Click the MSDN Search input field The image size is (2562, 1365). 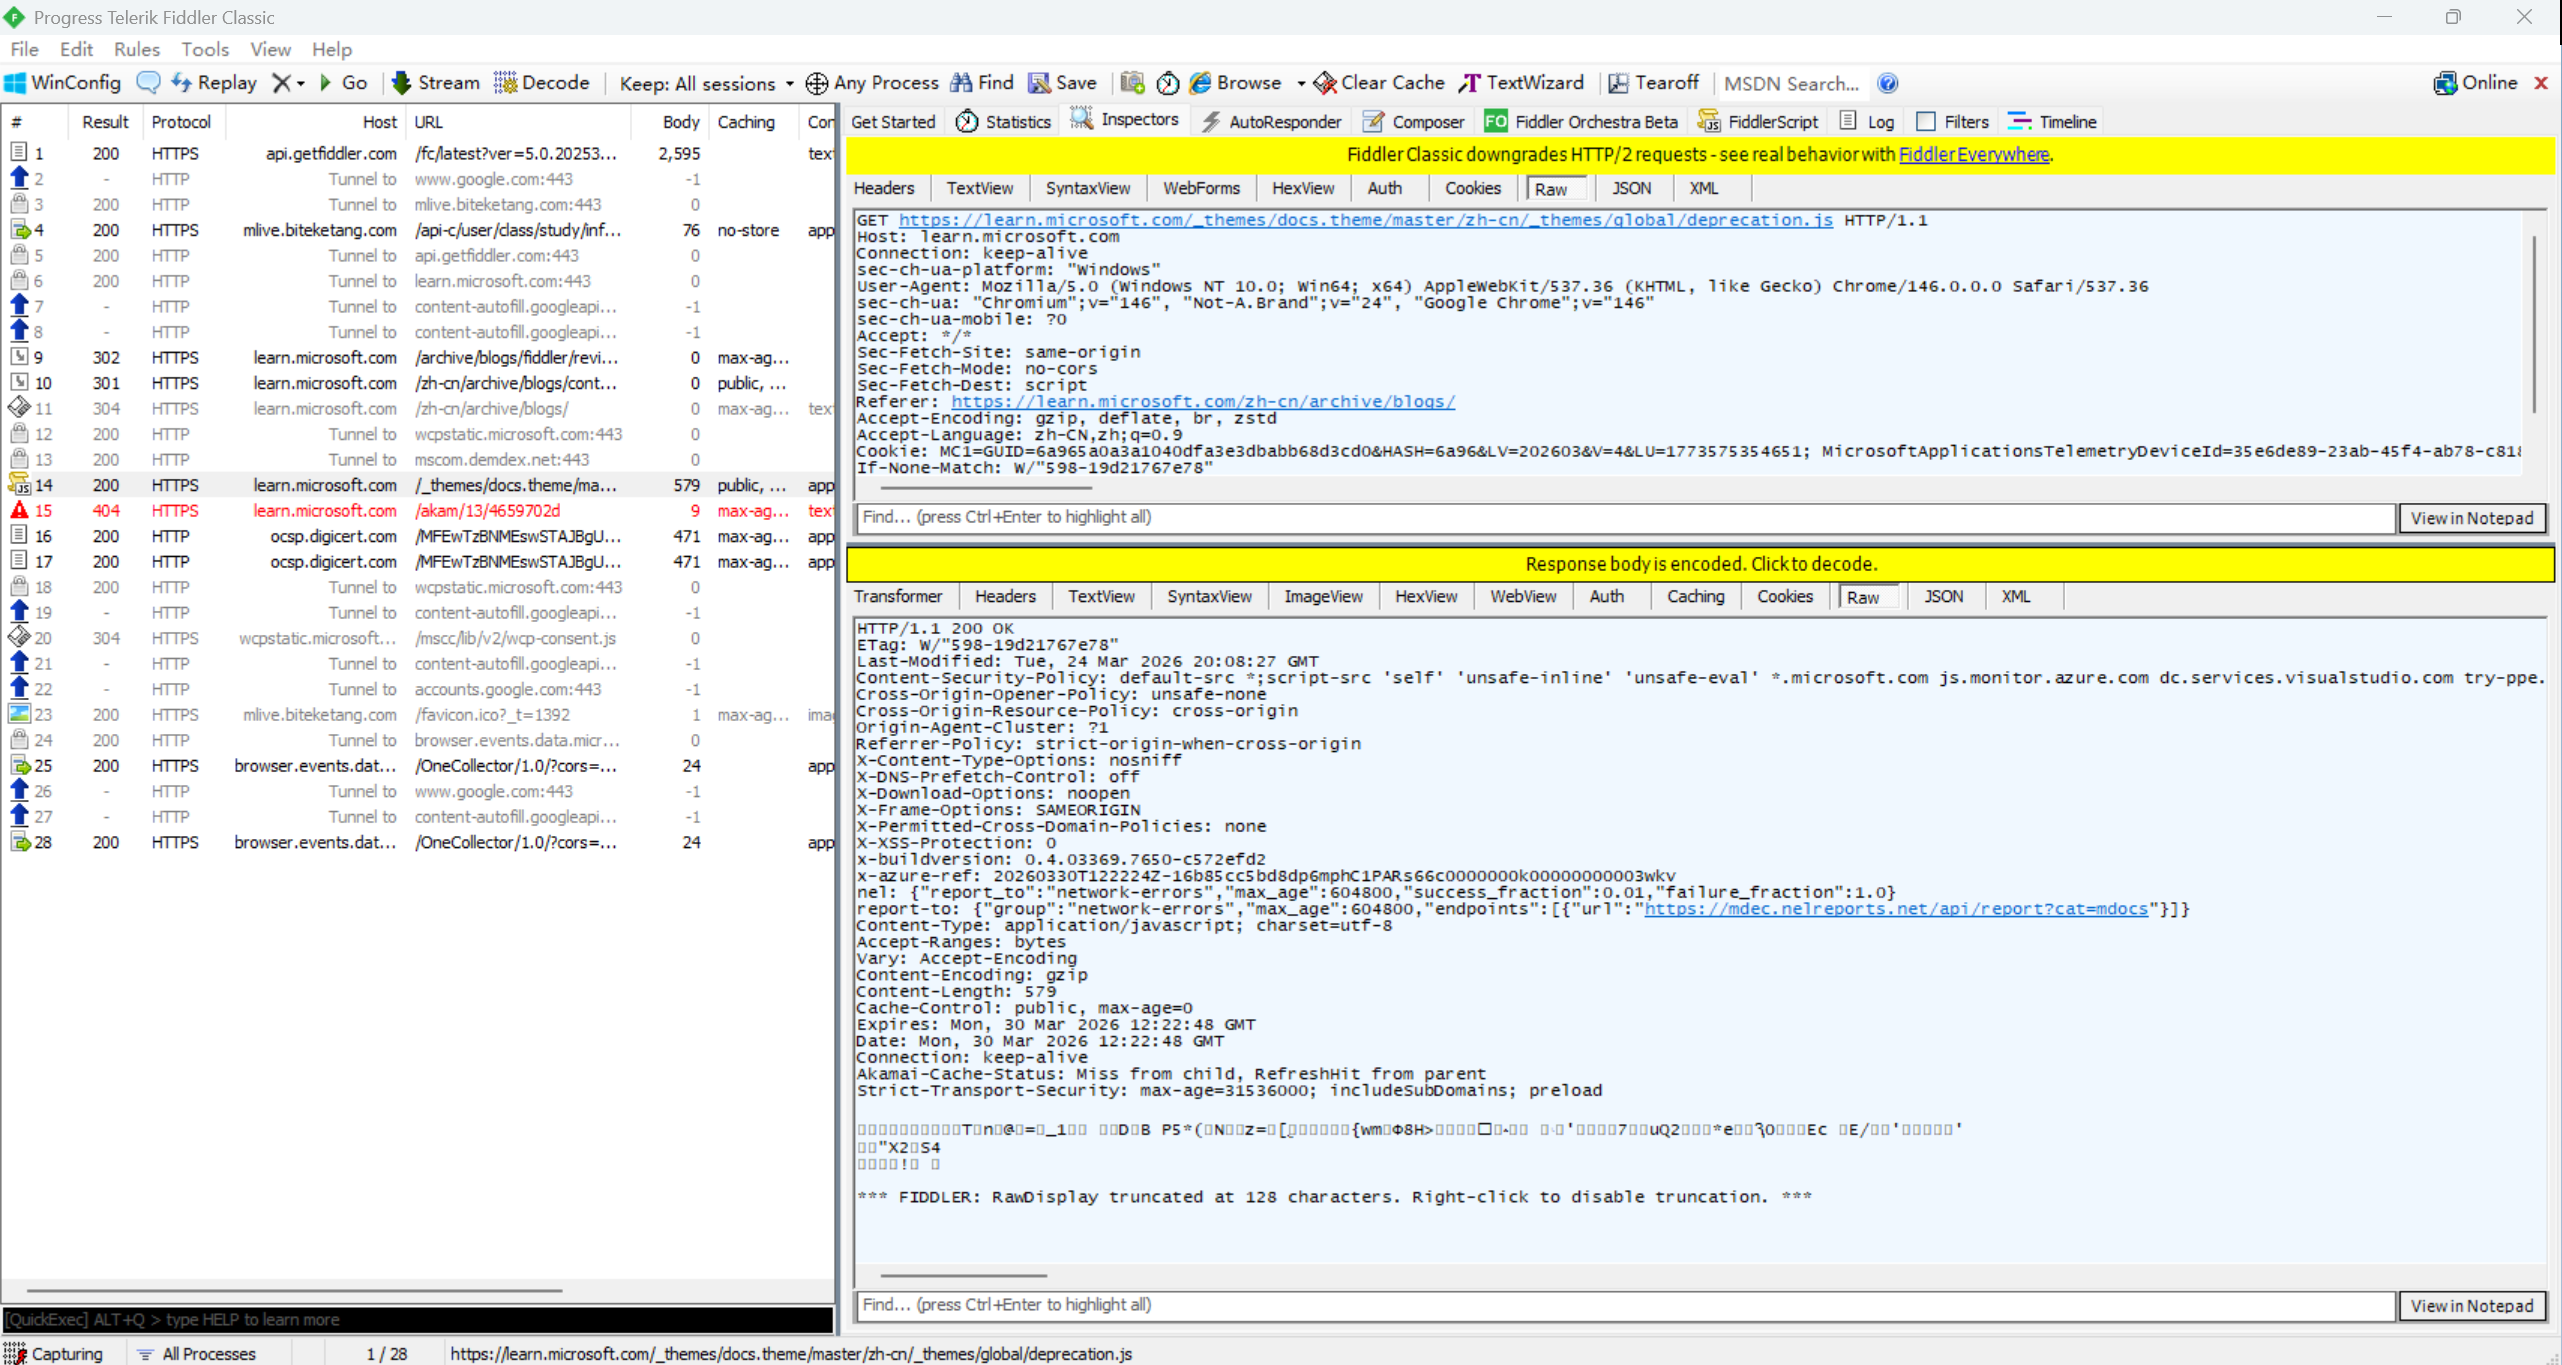(1792, 83)
